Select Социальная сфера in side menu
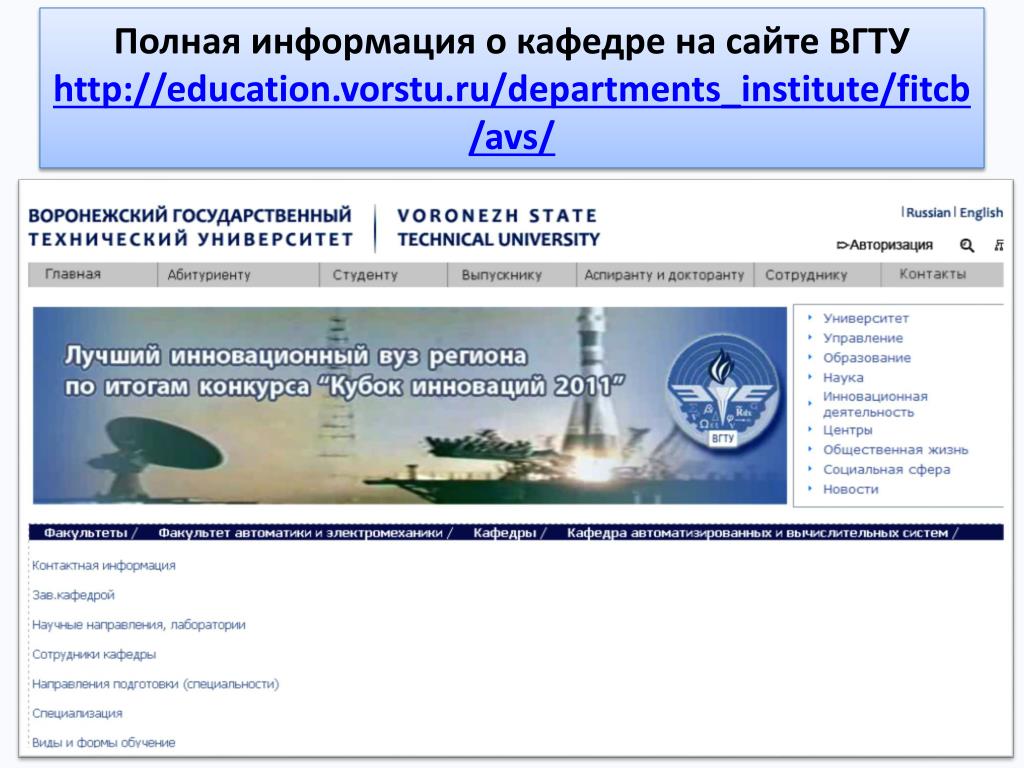 [x=886, y=469]
